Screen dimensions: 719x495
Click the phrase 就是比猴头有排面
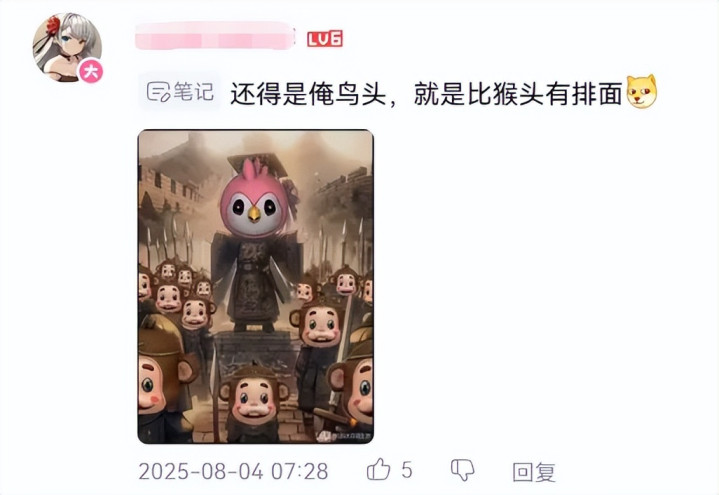518,94
